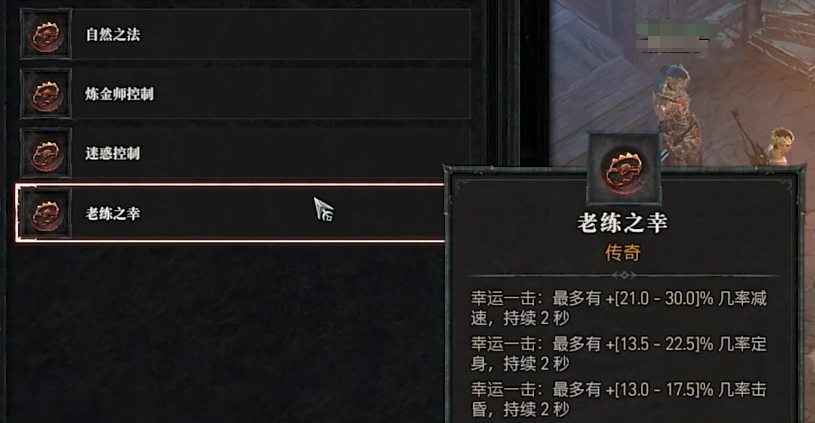This screenshot has height=423, width=815.
Task: Click the blurred player nameplate
Action: click(x=673, y=35)
